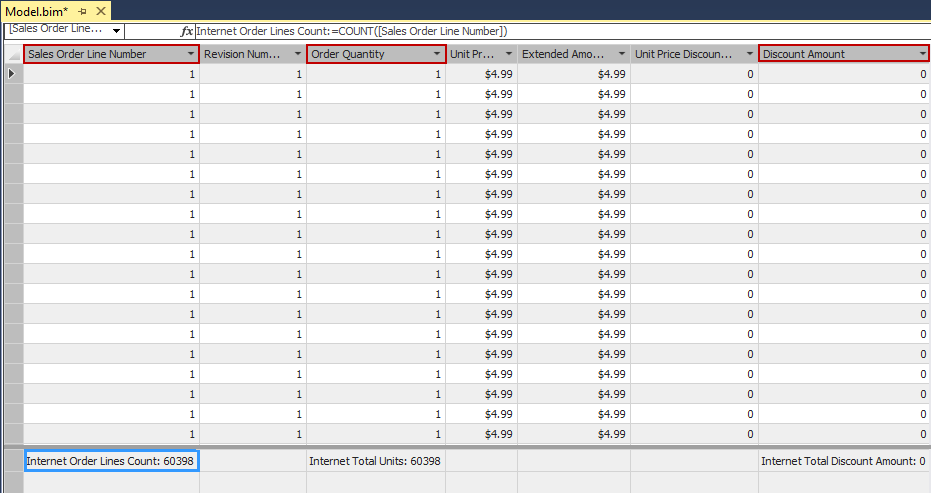Screen dimensions: 931x493
Task: Click the fx insert function icon
Action: click(187, 31)
